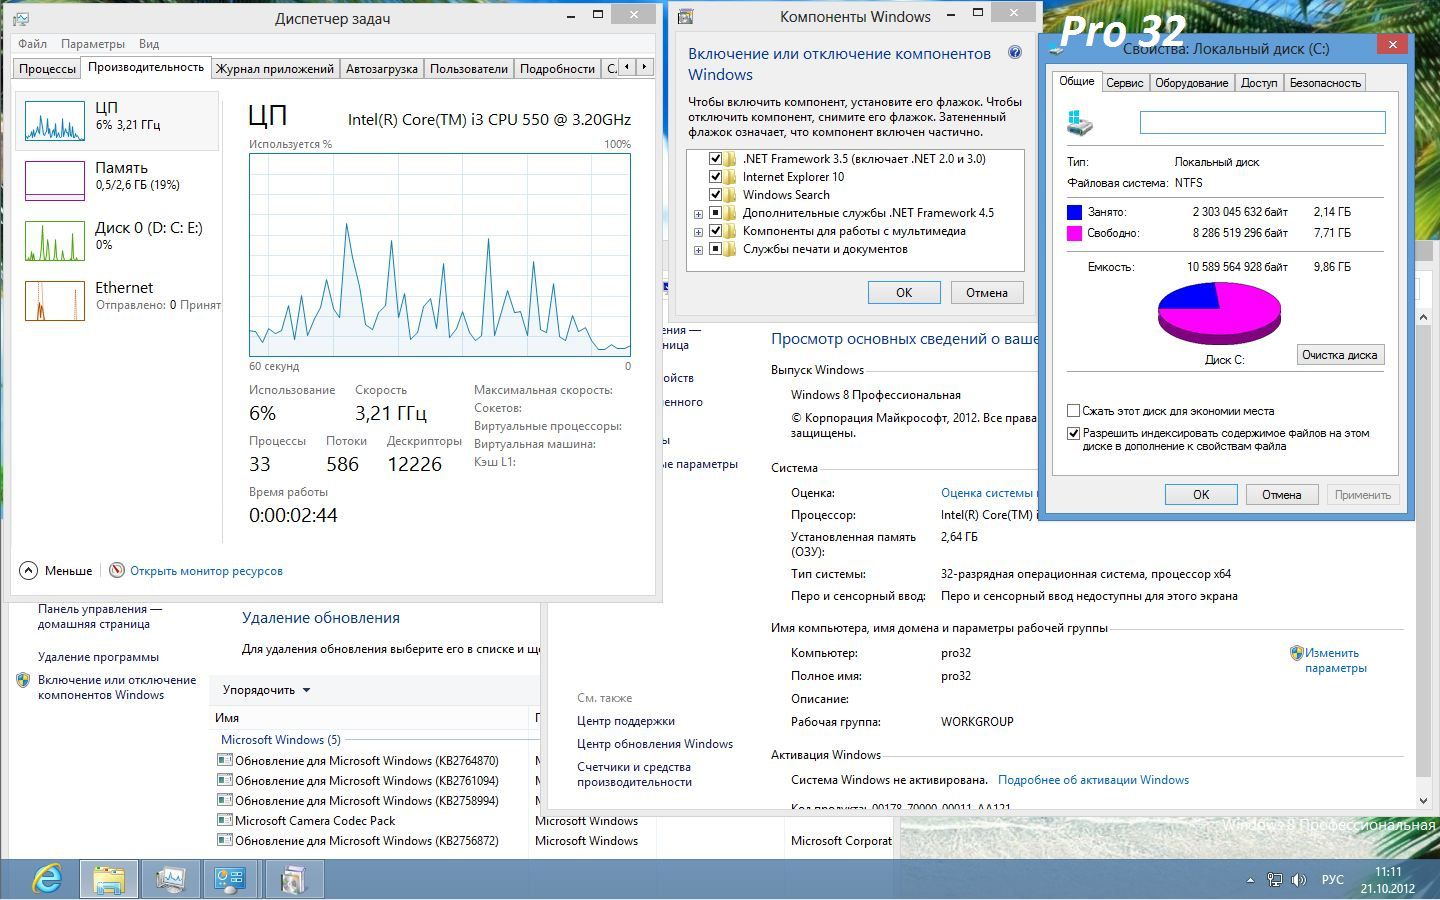Open the Вид menu
The width and height of the screenshot is (1440, 900).
click(149, 44)
